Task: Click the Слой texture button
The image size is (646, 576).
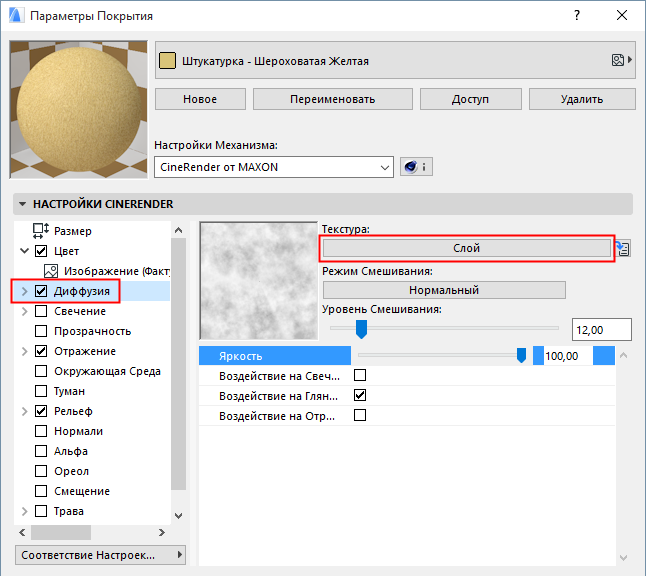Action: coord(466,248)
